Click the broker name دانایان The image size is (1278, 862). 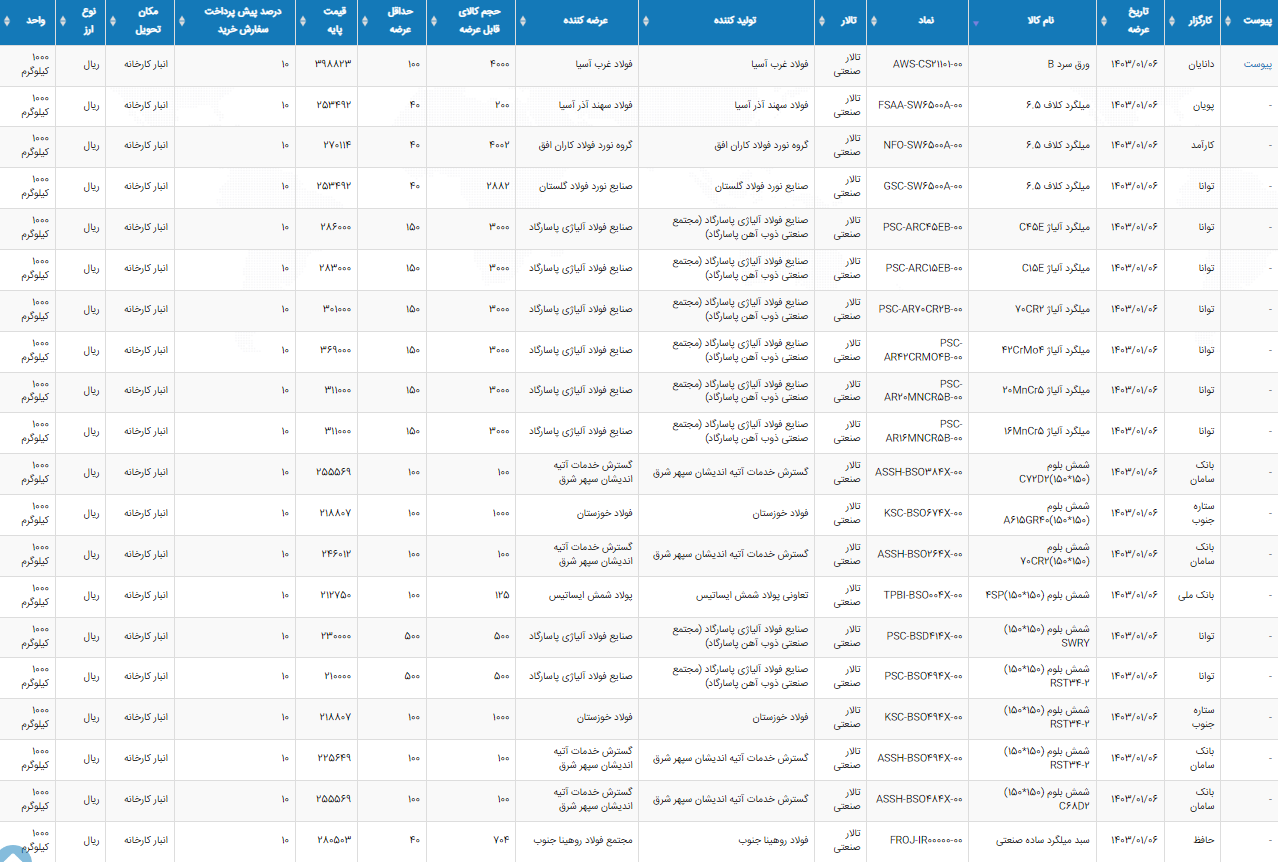click(1200, 64)
